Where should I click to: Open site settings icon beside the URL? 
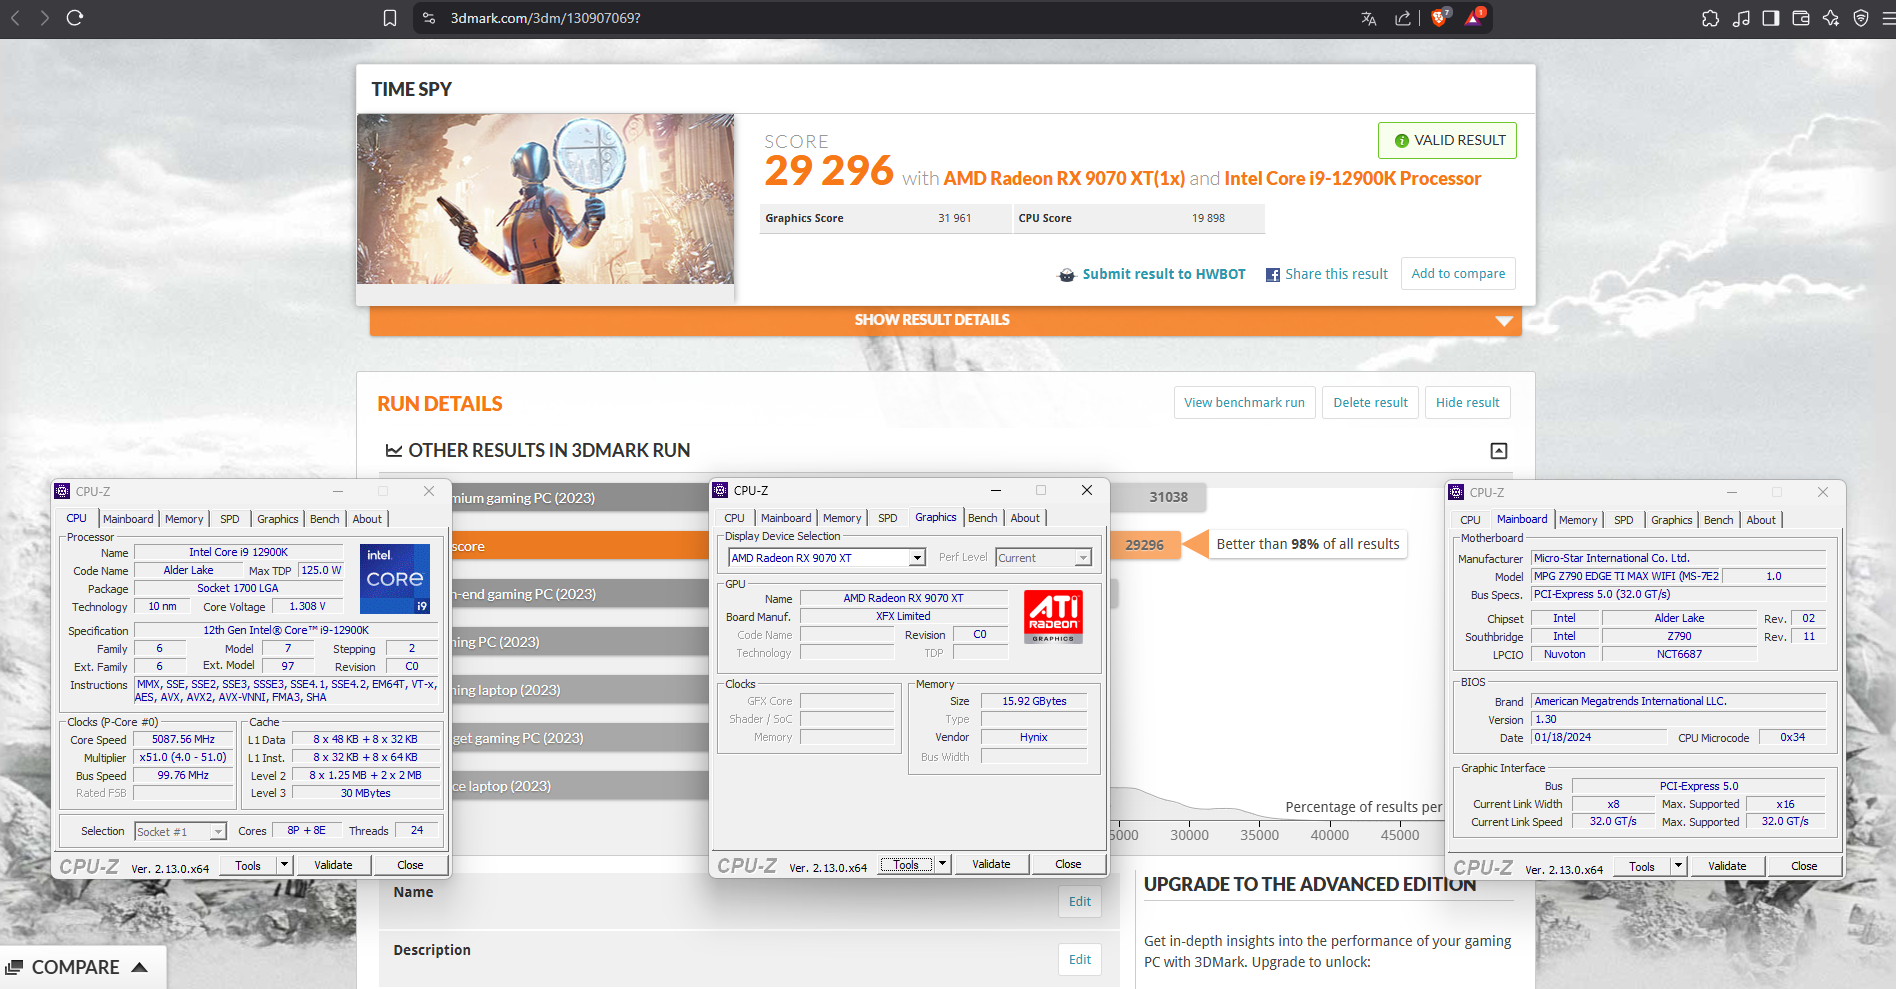point(429,18)
